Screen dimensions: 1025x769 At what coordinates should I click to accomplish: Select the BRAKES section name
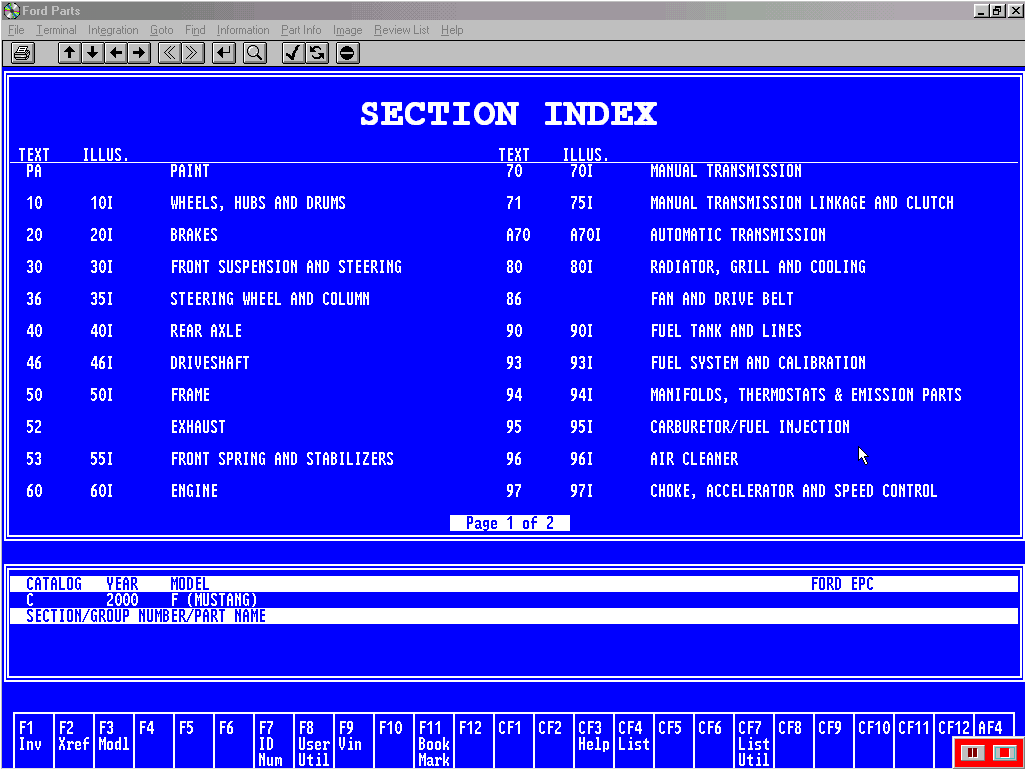point(194,235)
